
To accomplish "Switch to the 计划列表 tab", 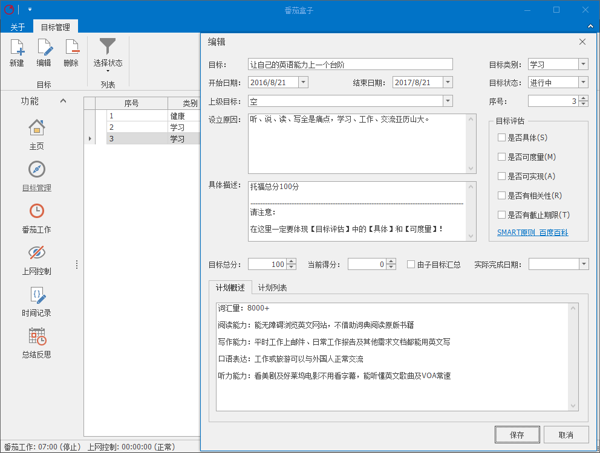I will (x=272, y=288).
